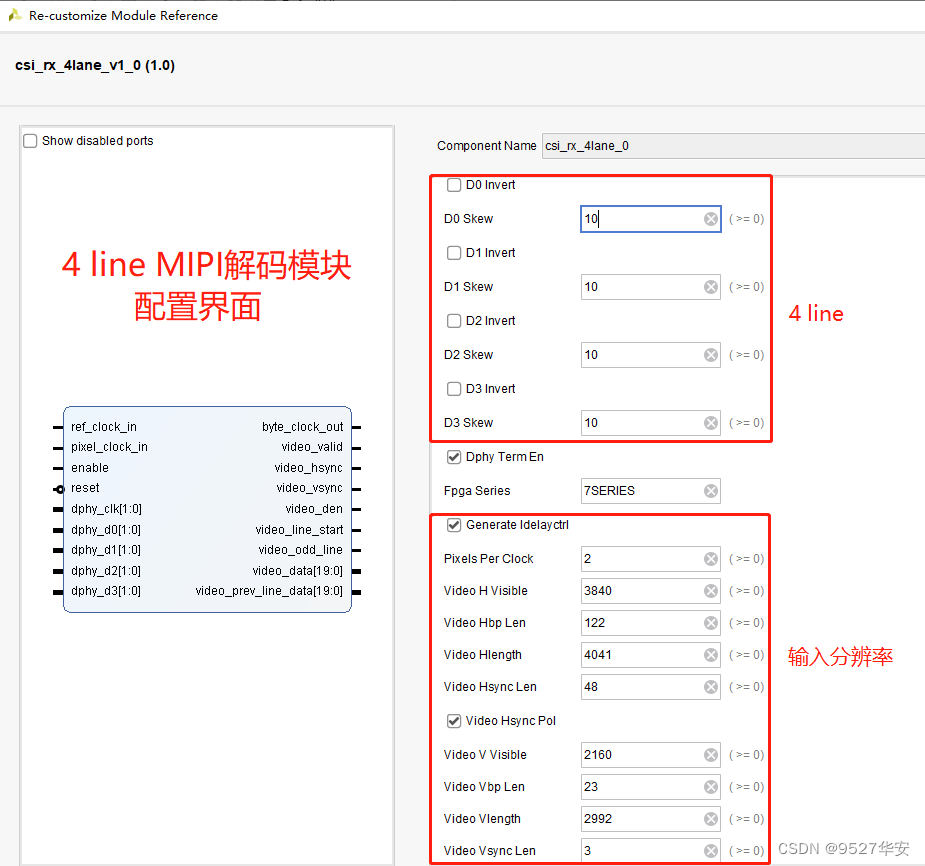Clear the D0 Skew field value

click(711, 219)
